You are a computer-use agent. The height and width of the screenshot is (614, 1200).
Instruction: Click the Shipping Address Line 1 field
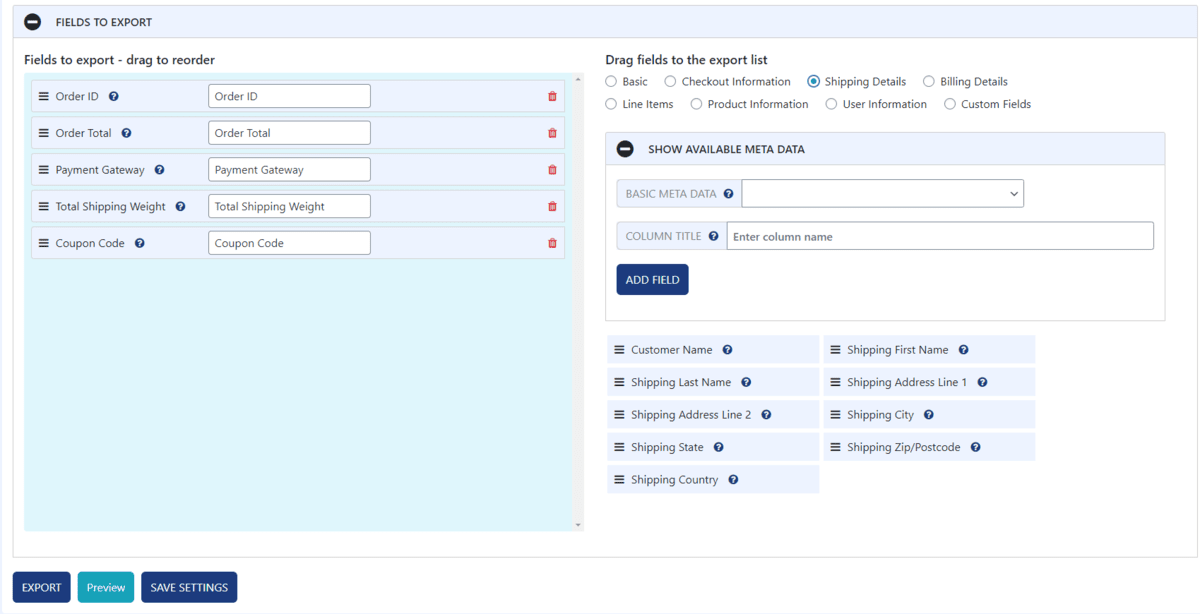[x=929, y=382]
